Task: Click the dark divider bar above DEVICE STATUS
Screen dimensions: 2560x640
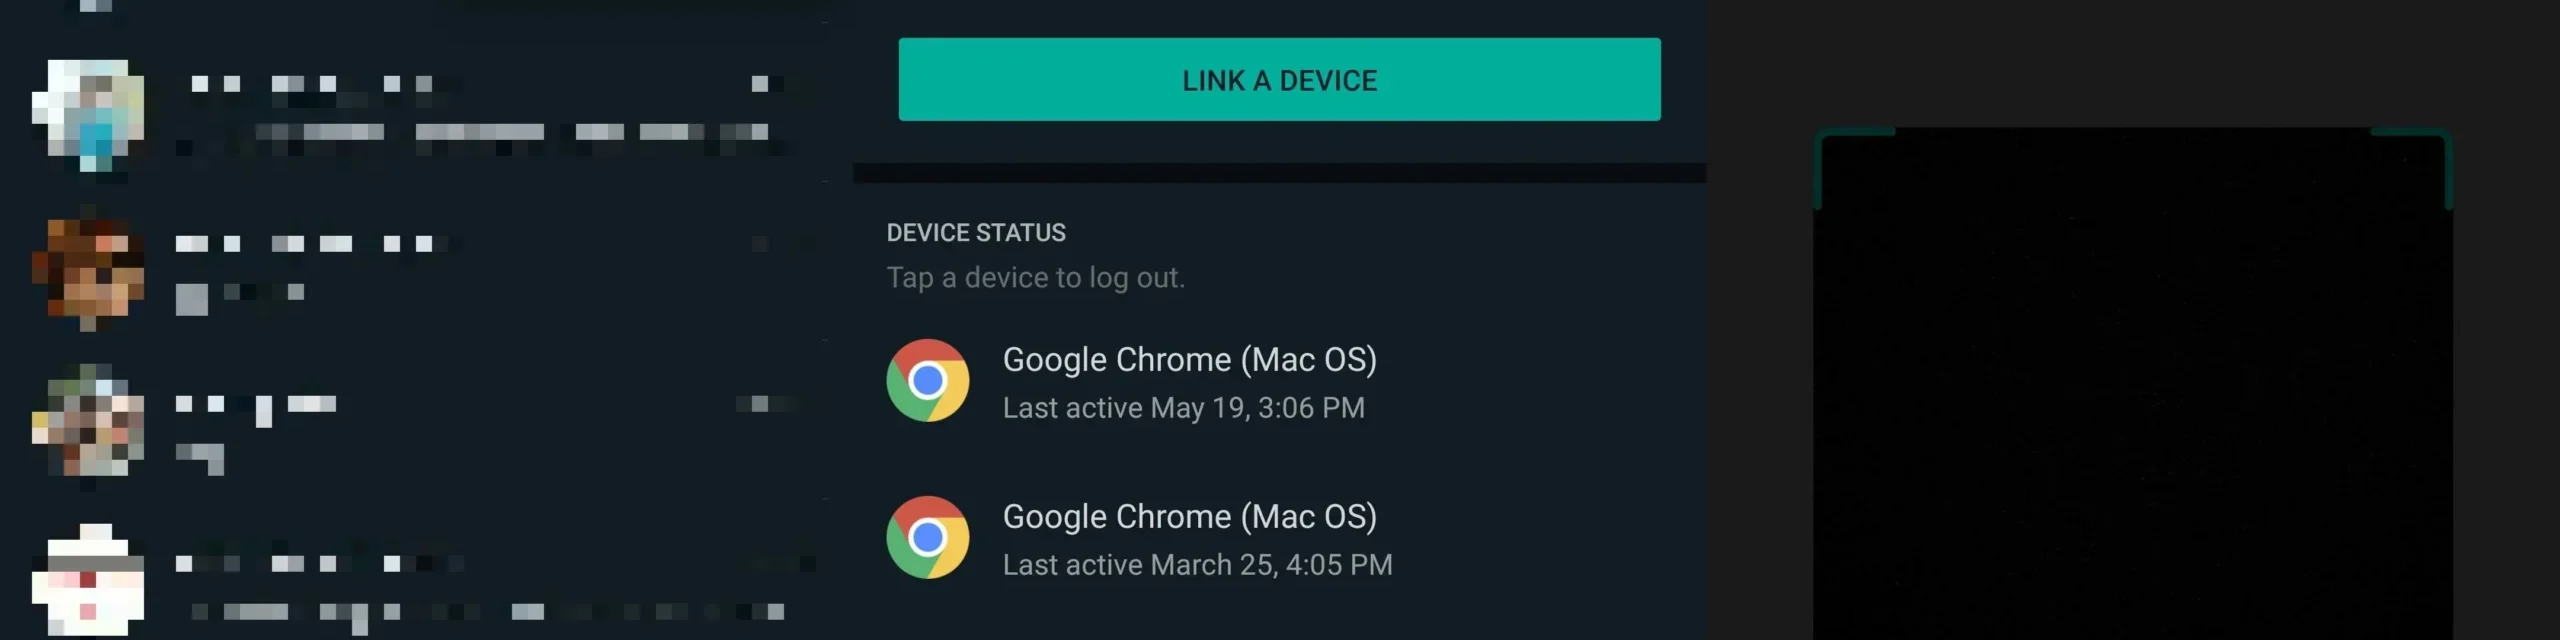Action: (1278, 173)
